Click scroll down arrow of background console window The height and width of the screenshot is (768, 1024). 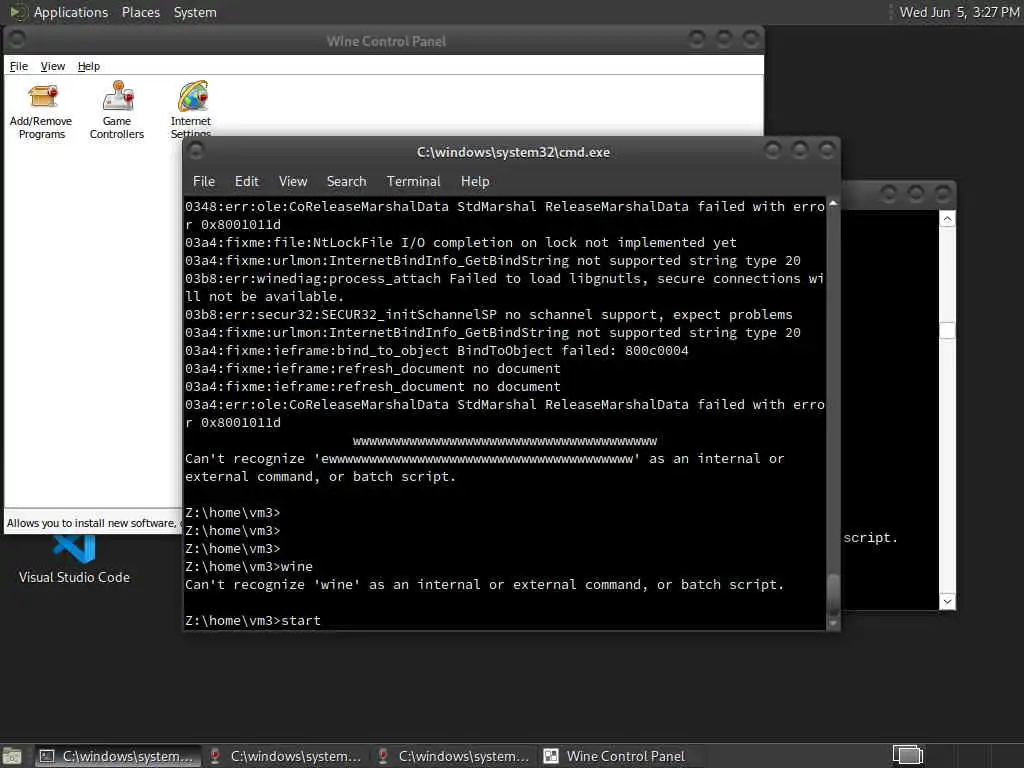(947, 601)
